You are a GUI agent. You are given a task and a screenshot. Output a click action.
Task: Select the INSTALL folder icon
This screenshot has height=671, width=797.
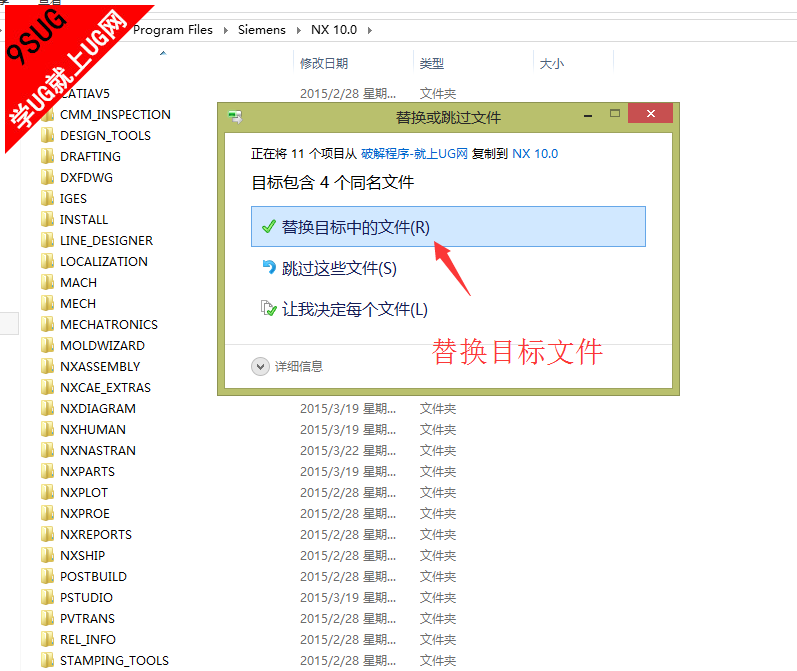pos(48,219)
